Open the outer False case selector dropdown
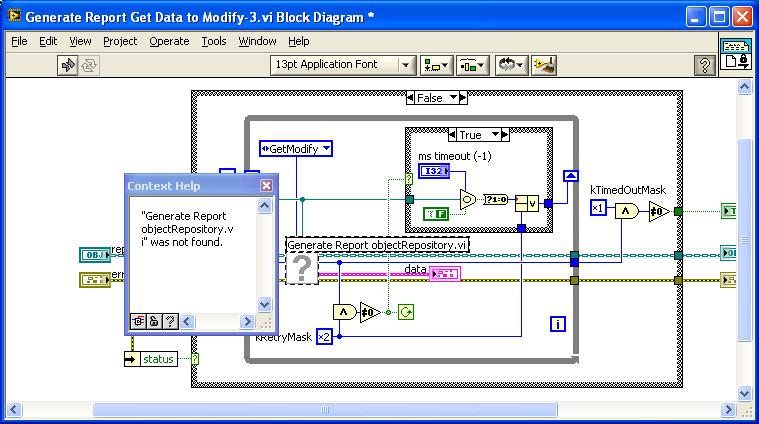759x424 pixels. 453,98
